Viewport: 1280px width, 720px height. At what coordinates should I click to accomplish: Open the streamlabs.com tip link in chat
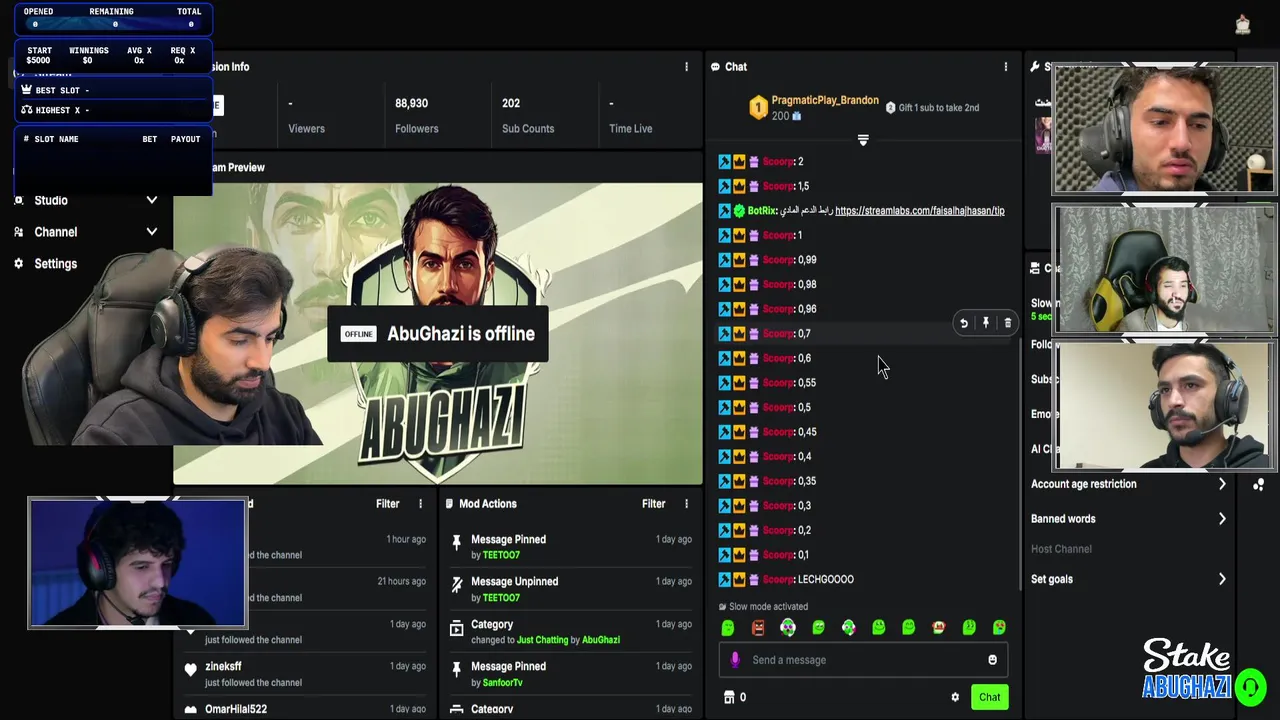tap(920, 211)
